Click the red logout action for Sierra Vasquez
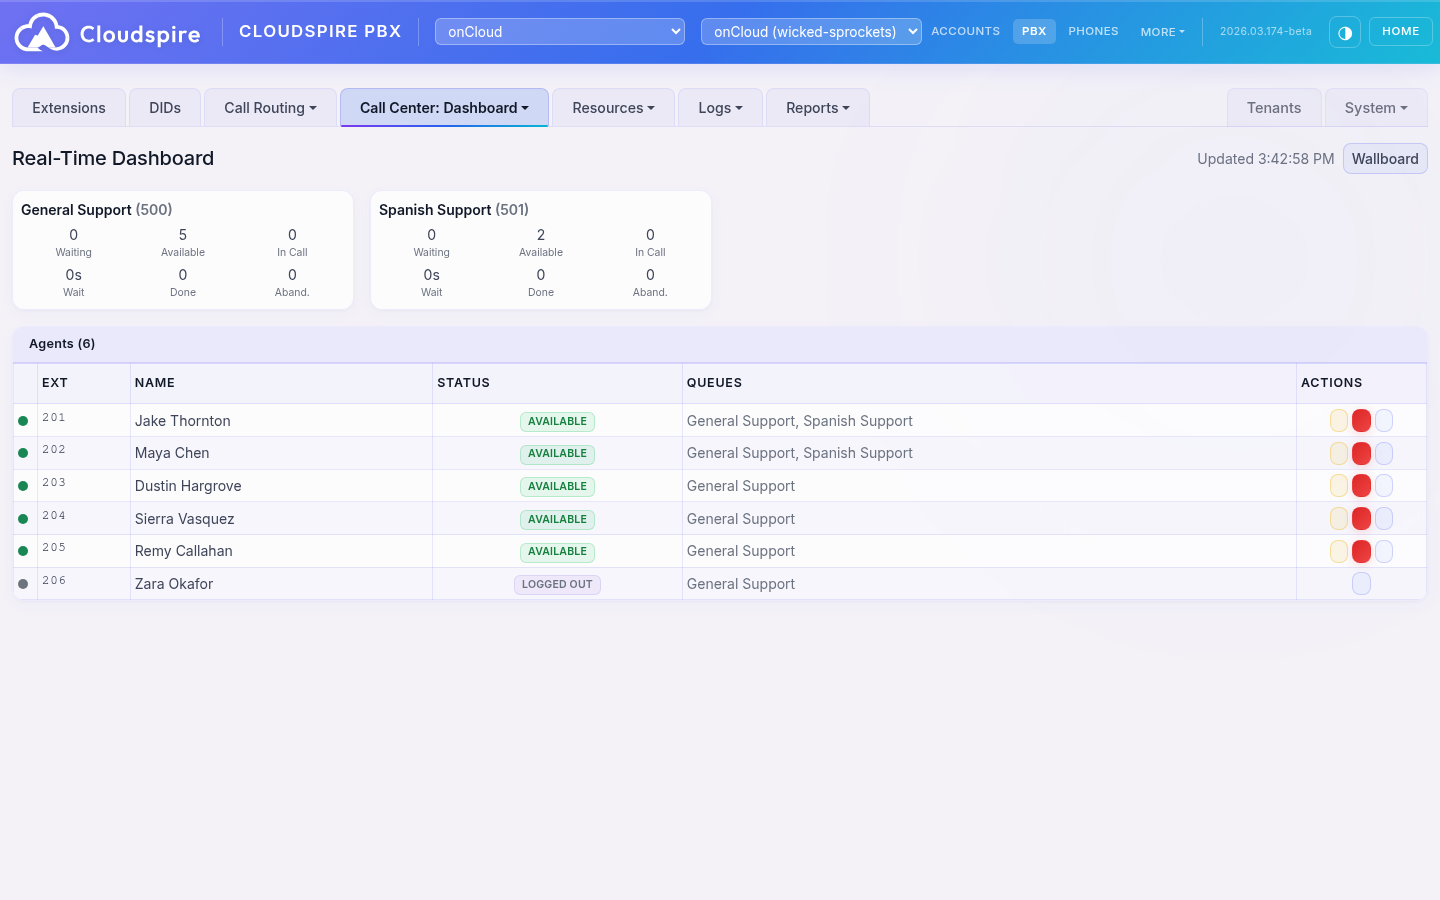This screenshot has width=1440, height=900. click(1361, 518)
